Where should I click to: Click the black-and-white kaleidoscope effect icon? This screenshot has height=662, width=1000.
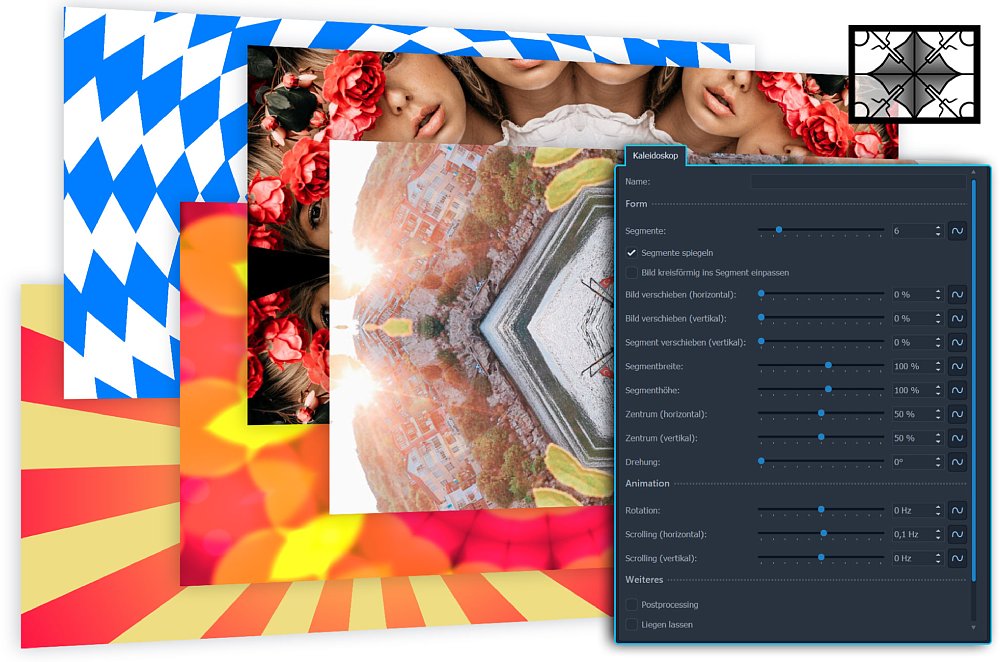pyautogui.click(x=914, y=74)
